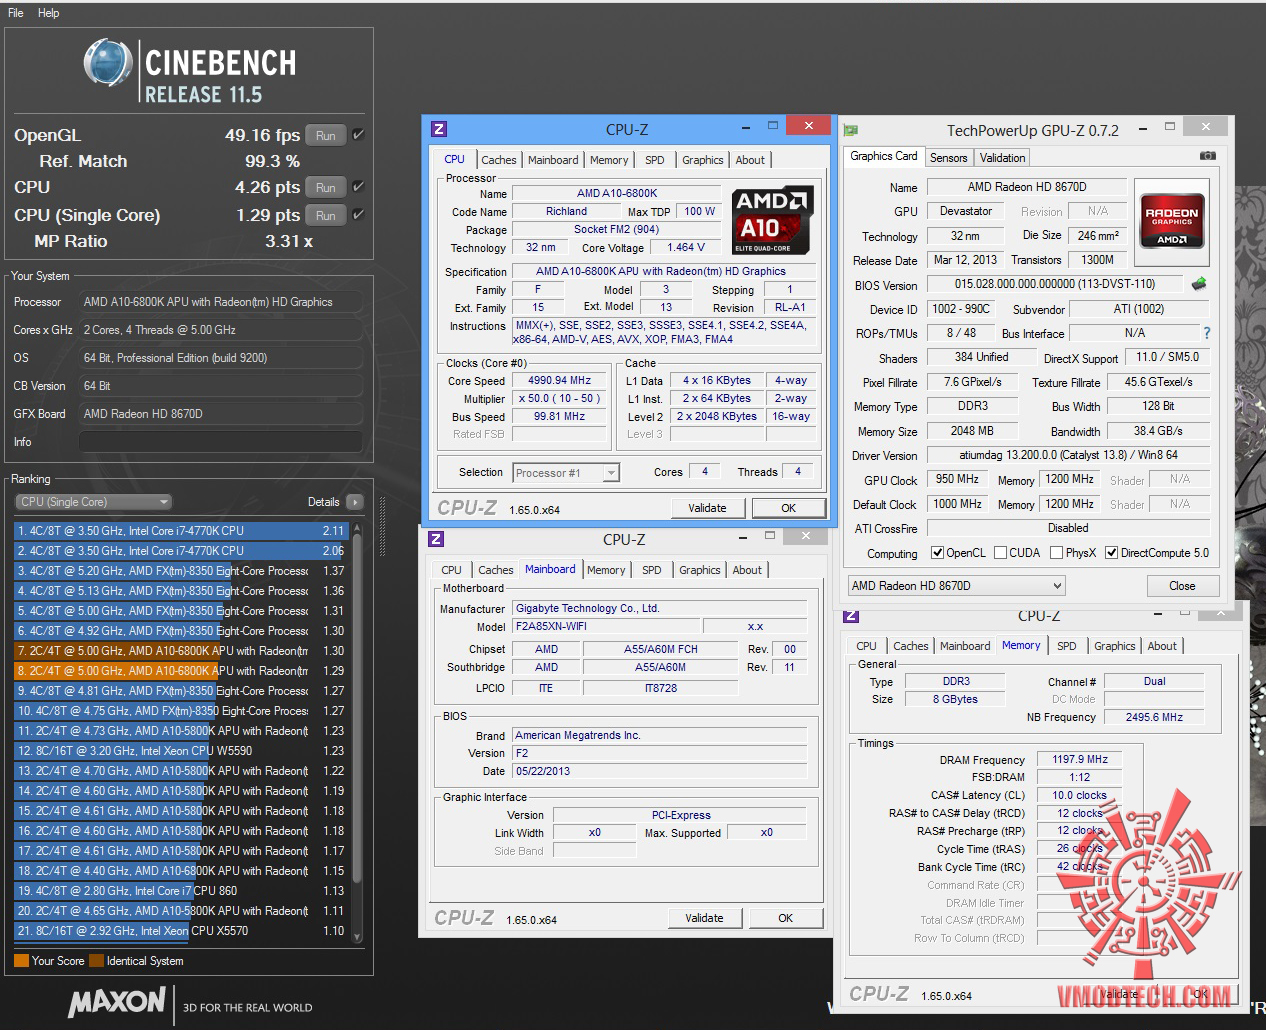The image size is (1266, 1030).
Task: Toggle the PhysX checkbox in GPU-Z
Action: 1055,553
